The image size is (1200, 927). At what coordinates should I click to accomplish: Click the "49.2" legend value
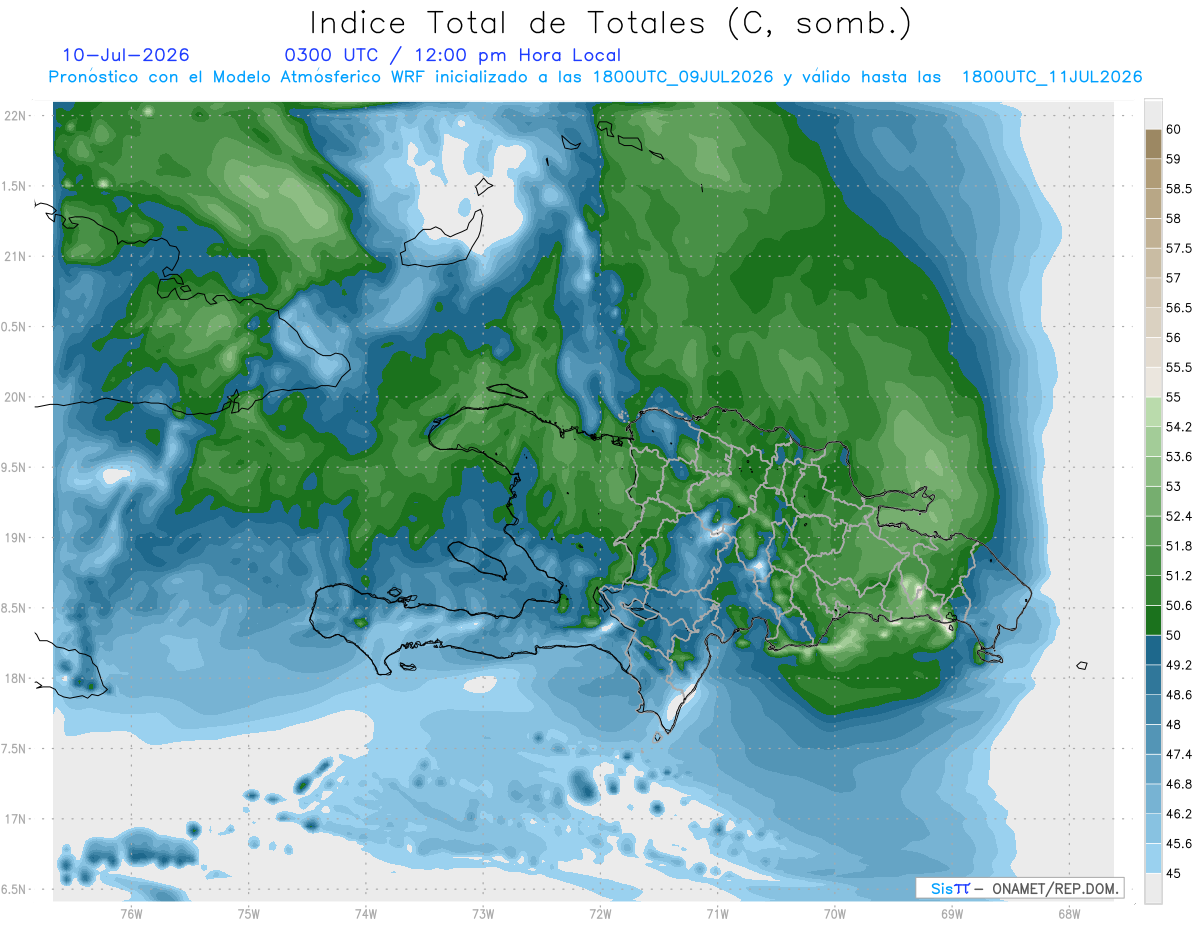[1178, 665]
